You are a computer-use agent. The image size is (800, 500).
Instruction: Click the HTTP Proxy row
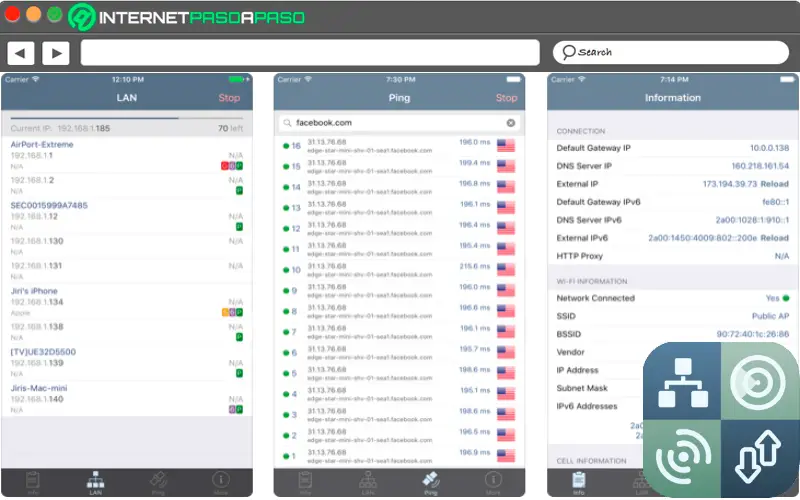[672, 256]
